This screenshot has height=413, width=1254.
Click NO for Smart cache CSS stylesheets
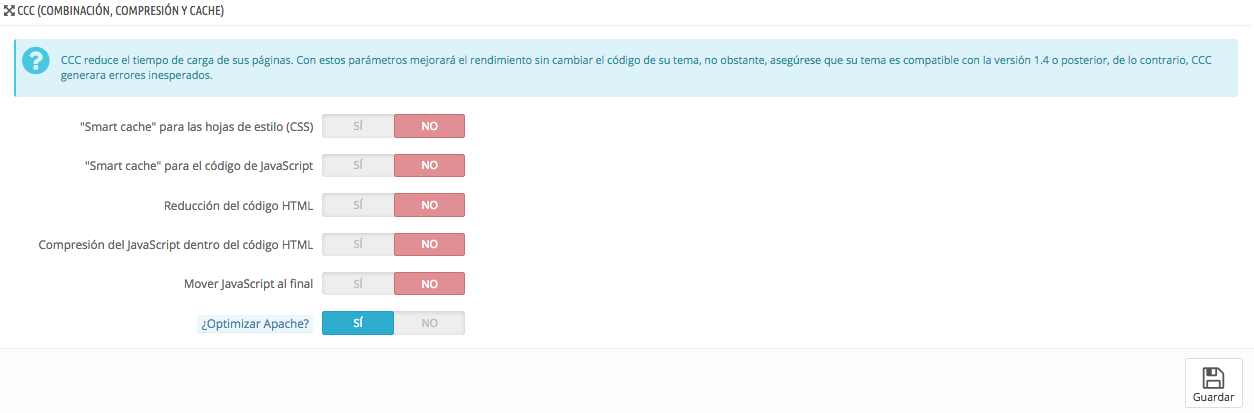[429, 126]
